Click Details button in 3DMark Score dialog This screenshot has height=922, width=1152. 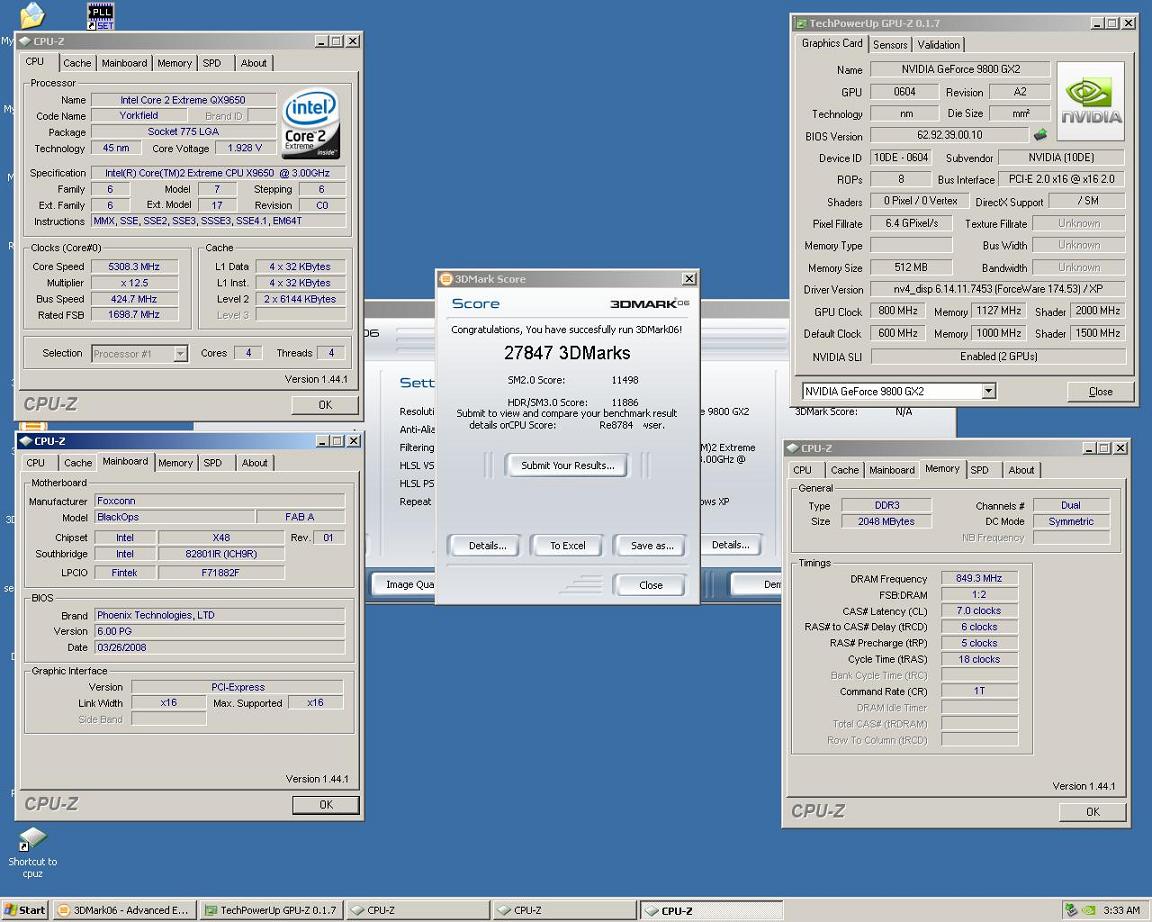(x=487, y=546)
